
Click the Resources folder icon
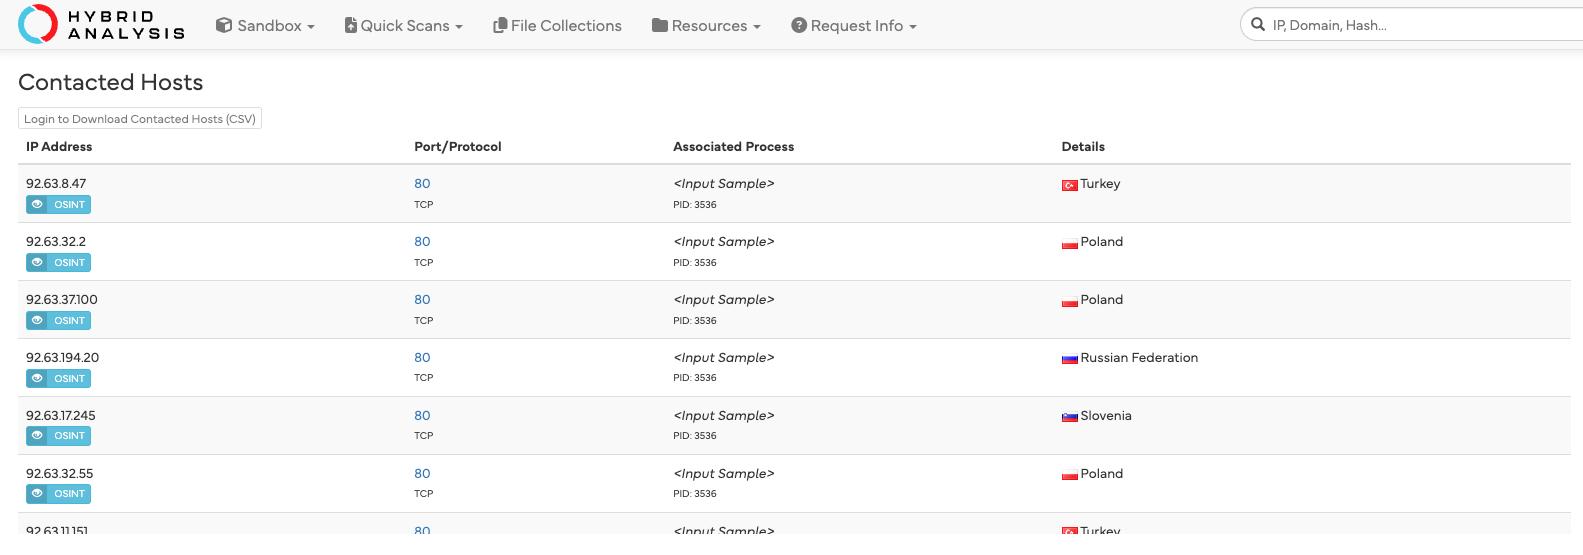[660, 25]
